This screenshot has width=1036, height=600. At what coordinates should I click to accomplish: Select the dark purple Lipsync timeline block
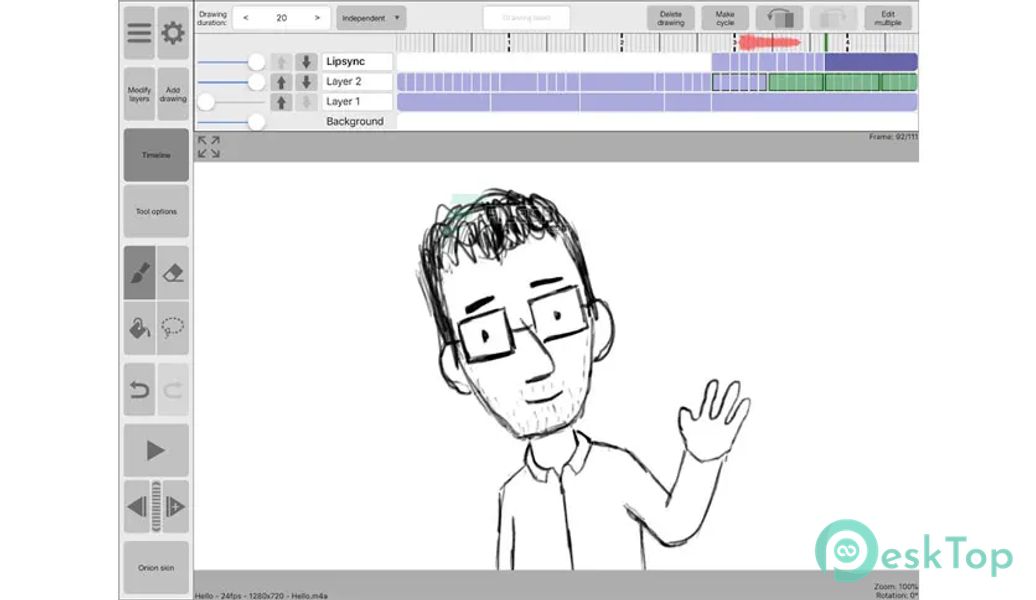tap(871, 62)
